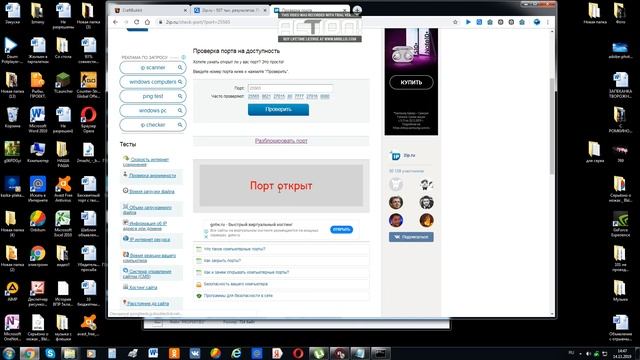Open the 2ip.ru VK group link
640x360 pixels.
pos(409,156)
